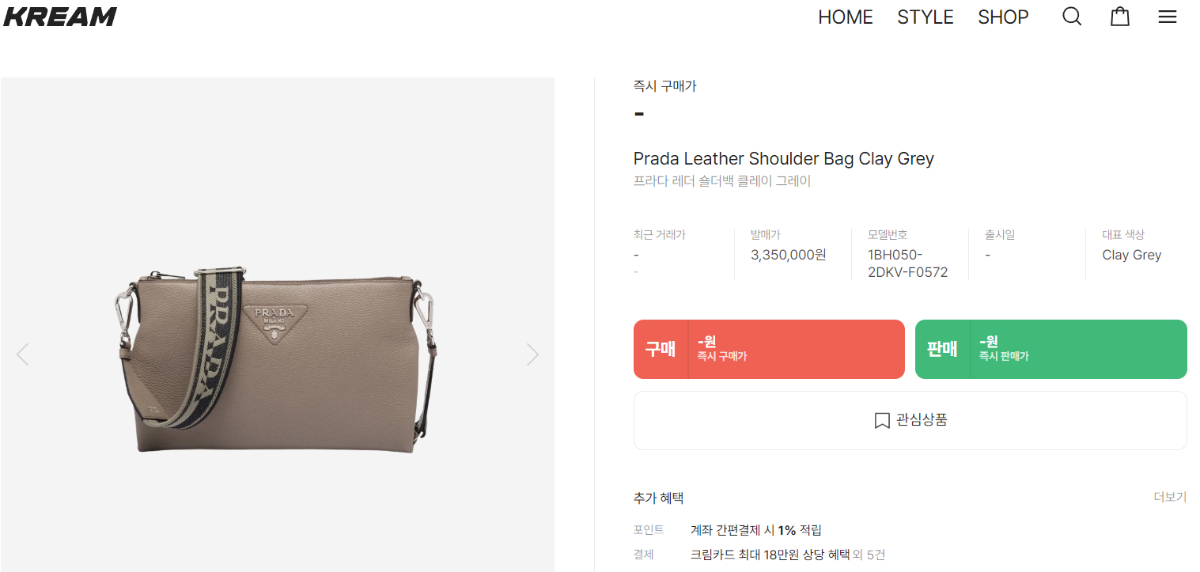Select the Prada Leather Shoulder Bag title

click(x=783, y=158)
